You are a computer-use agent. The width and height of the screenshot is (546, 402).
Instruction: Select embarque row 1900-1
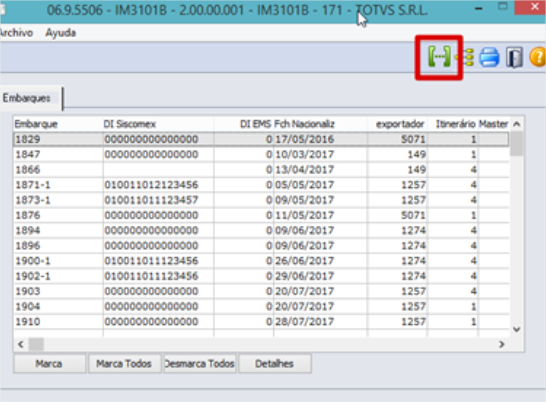point(261,261)
